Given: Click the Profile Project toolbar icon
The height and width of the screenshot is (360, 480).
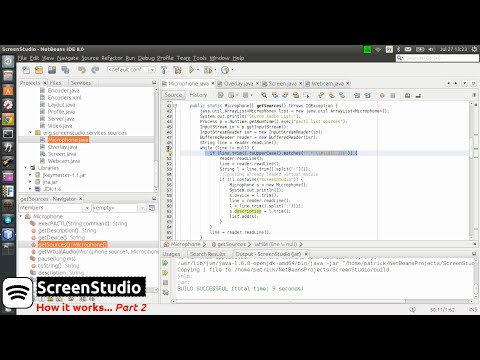Looking at the screenshot, I should click(x=225, y=70).
